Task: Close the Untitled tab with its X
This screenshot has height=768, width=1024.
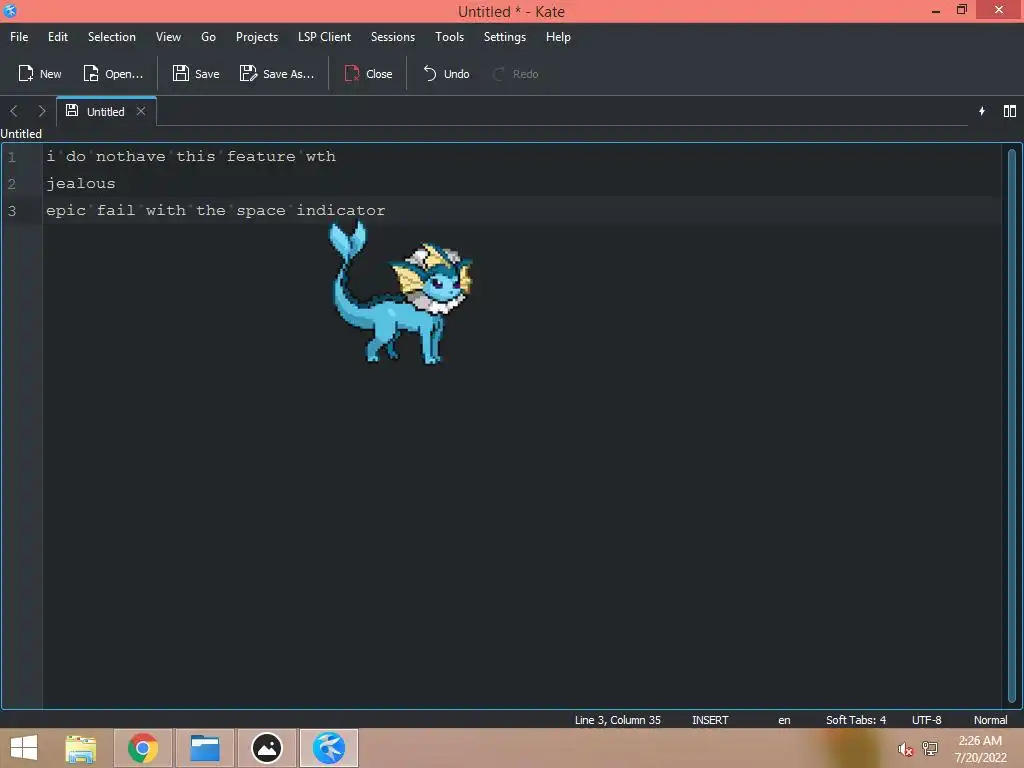Action: tap(140, 111)
